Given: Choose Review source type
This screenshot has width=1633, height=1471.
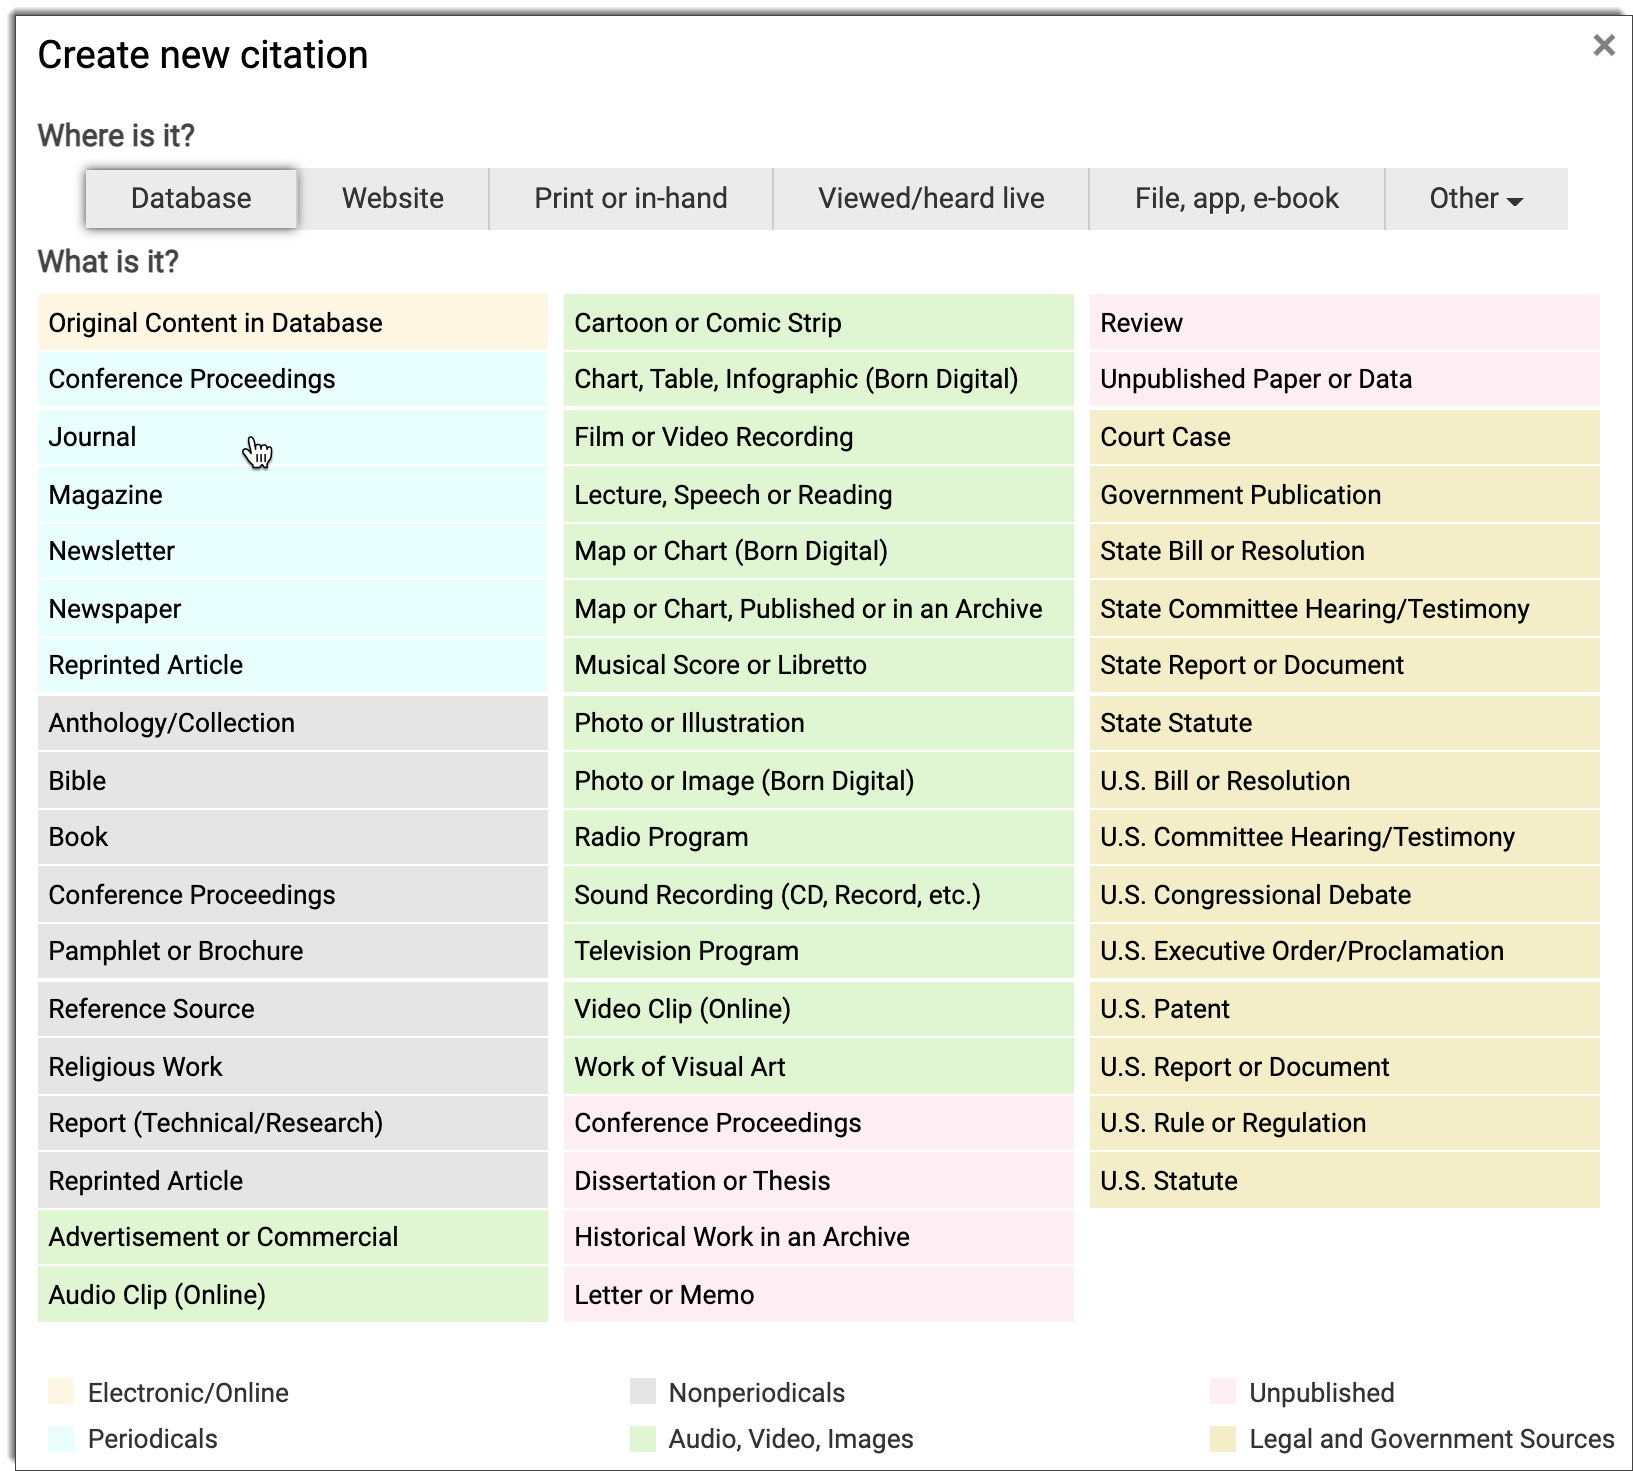Looking at the screenshot, I should [x=1141, y=323].
